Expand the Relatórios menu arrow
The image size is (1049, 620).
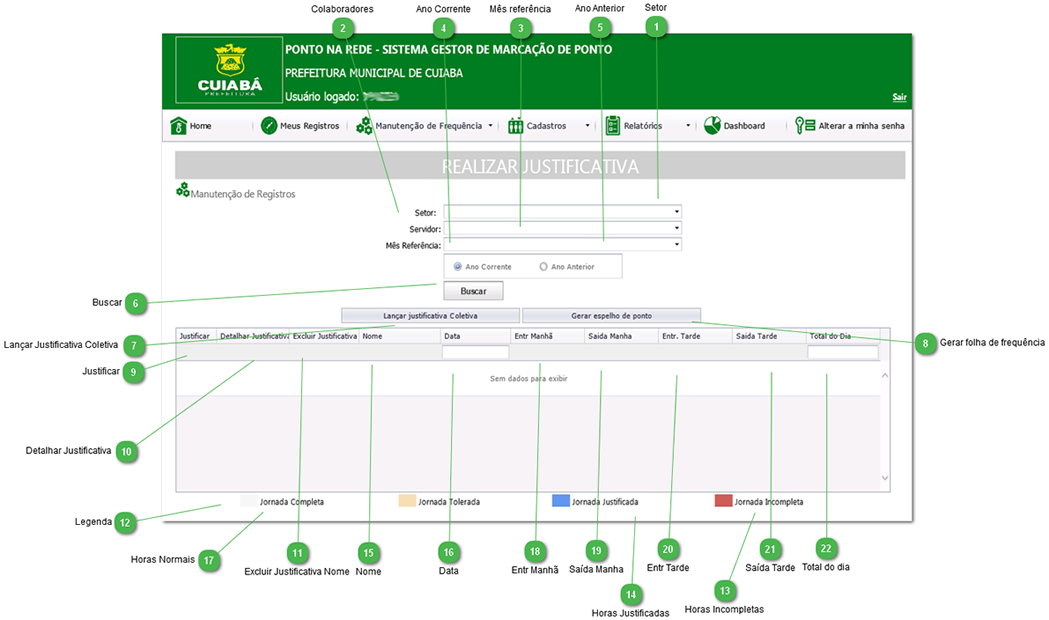(x=688, y=126)
